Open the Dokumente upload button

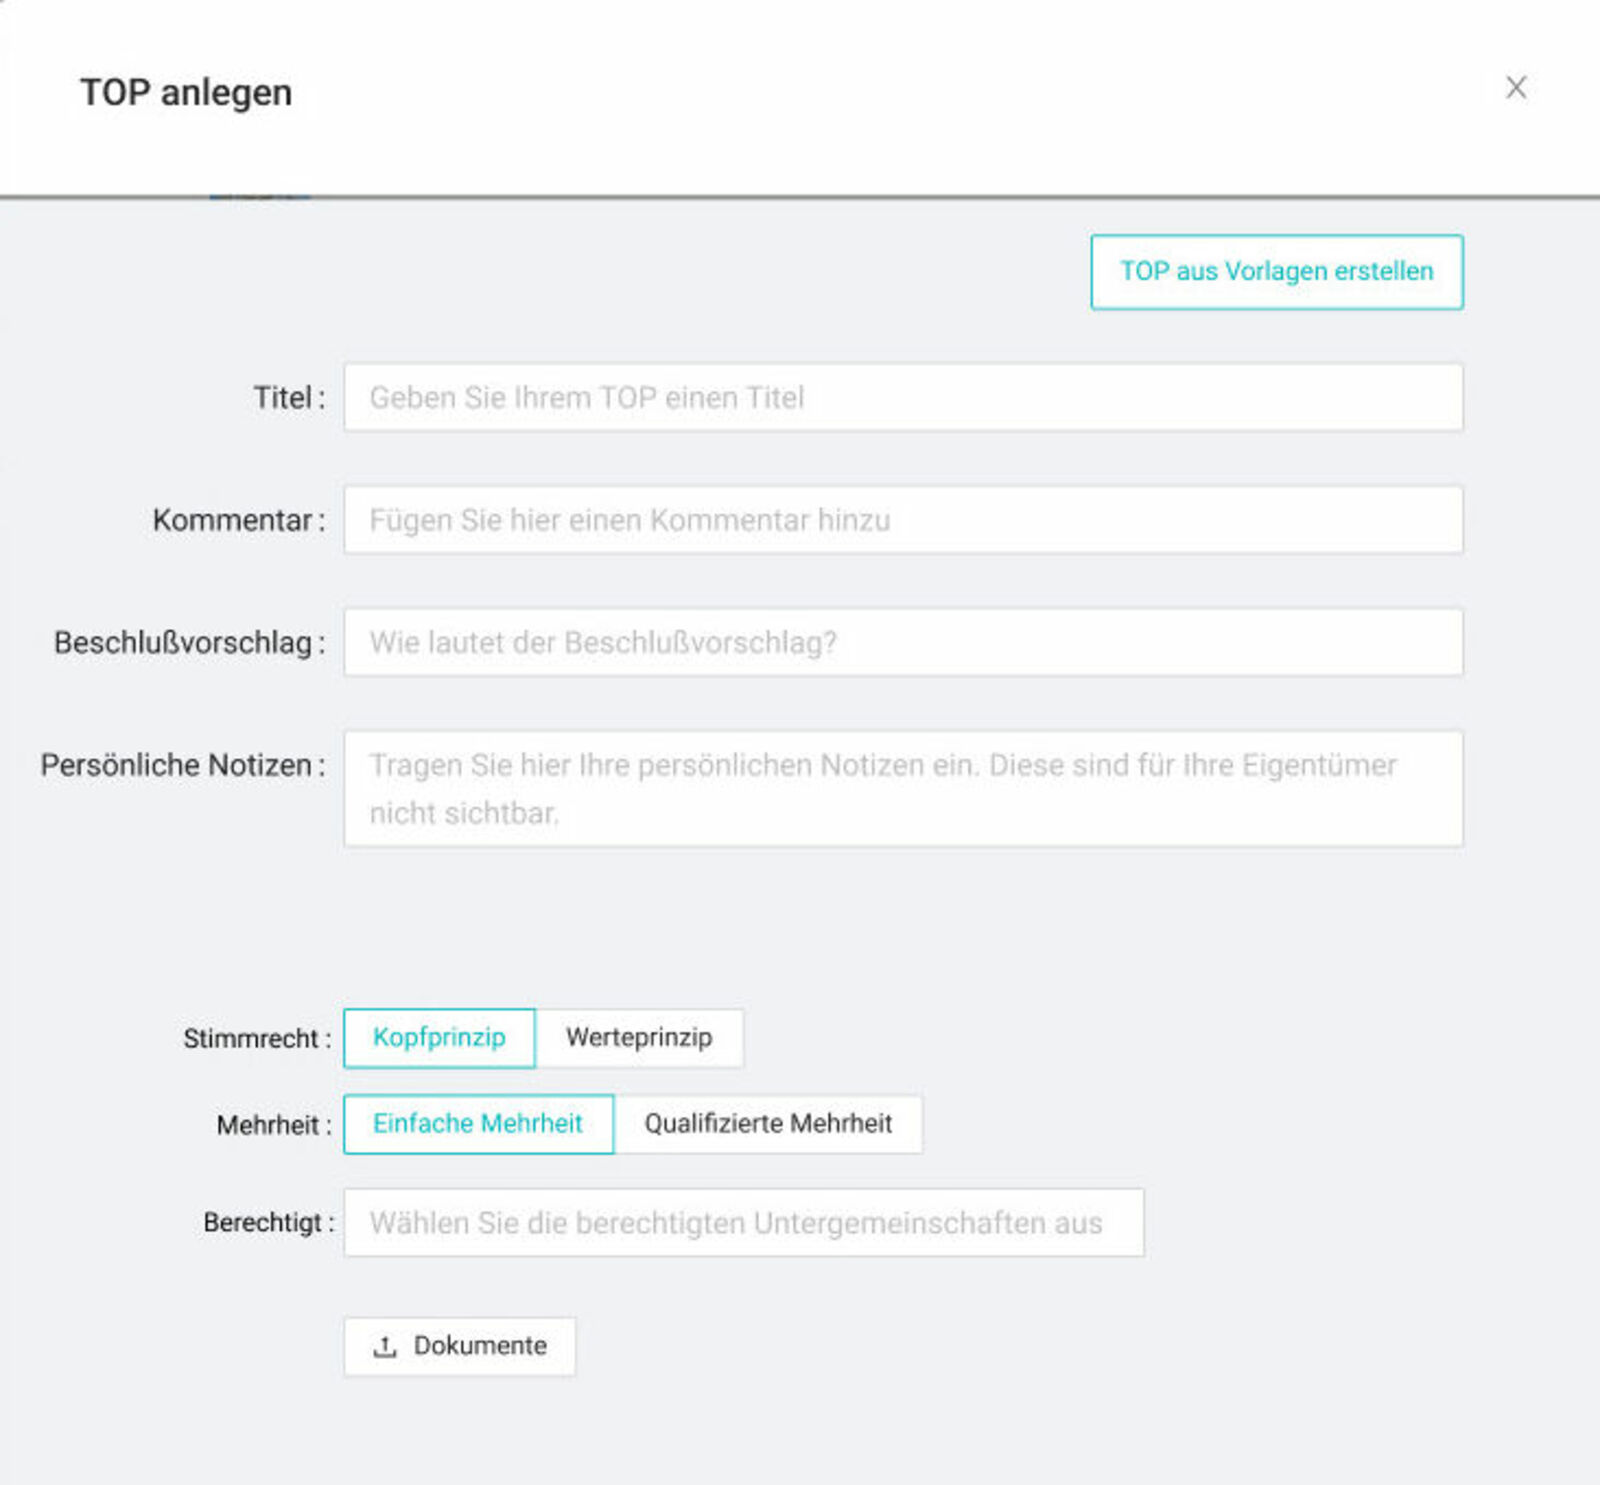460,1347
